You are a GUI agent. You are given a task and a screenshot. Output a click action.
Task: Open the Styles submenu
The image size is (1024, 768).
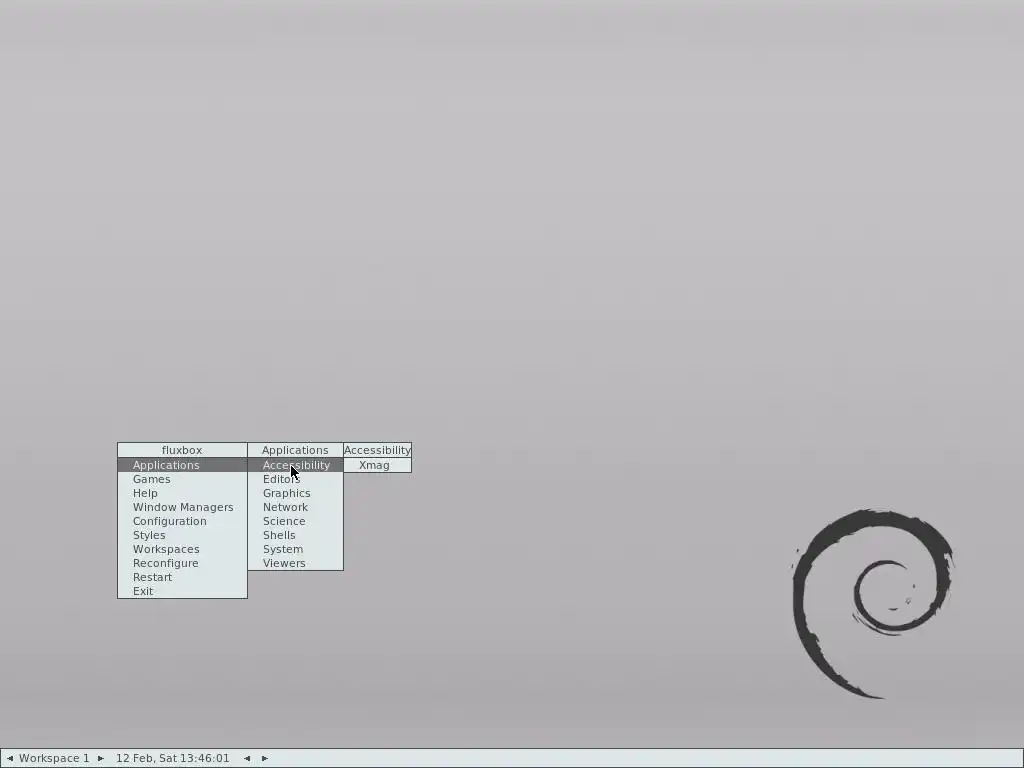[182, 536]
